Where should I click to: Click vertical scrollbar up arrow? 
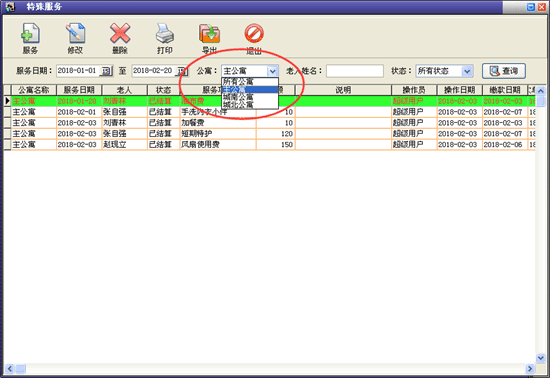[541, 91]
